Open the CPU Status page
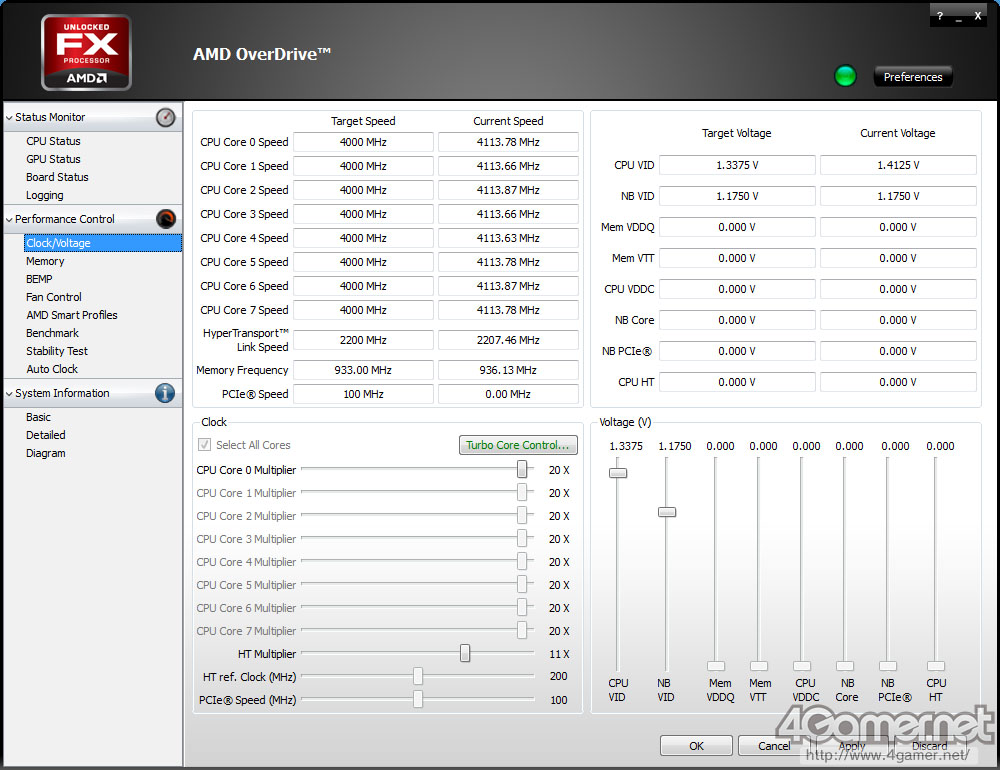Viewport: 1000px width, 770px height. click(x=53, y=141)
